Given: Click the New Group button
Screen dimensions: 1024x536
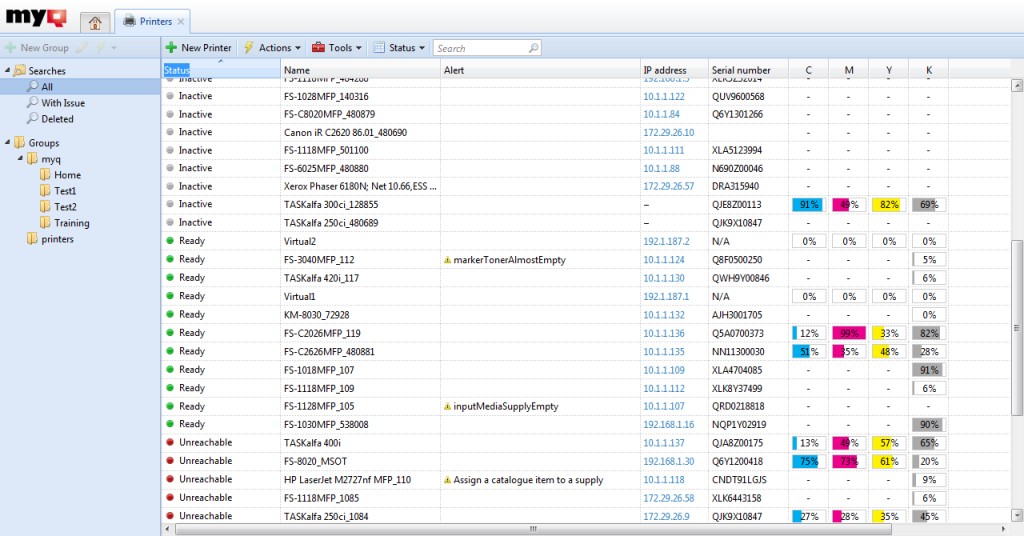Looking at the screenshot, I should tap(37, 48).
